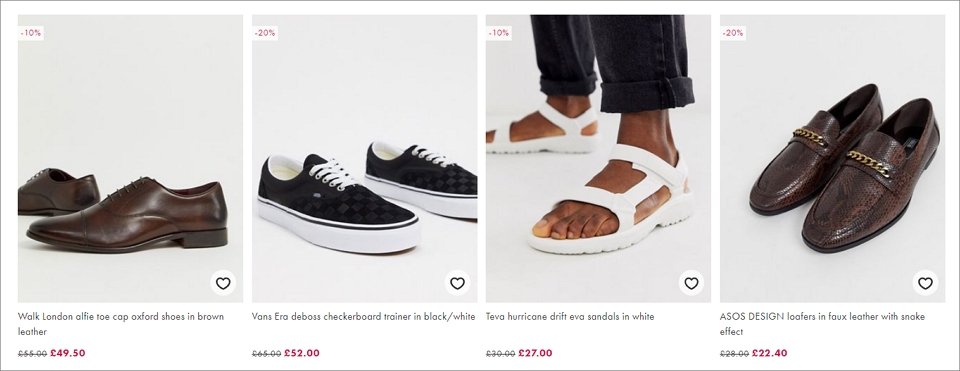Open the Vans Era deboss checkerboard trainer title
The width and height of the screenshot is (960, 371).
click(363, 317)
